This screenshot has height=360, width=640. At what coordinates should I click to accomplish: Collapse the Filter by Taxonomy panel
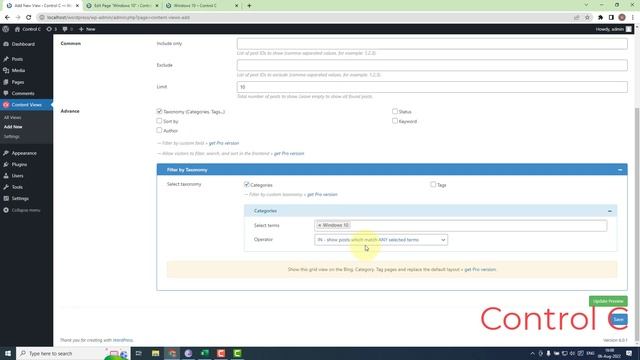pyautogui.click(x=620, y=170)
